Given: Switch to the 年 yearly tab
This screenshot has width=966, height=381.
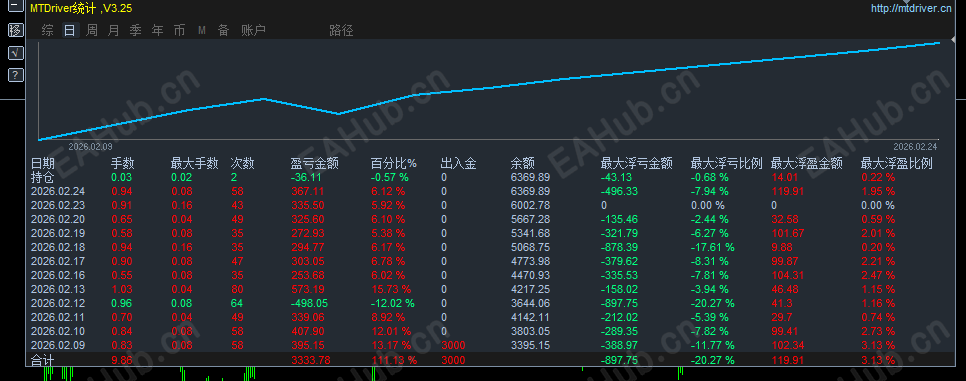Looking at the screenshot, I should (158, 30).
